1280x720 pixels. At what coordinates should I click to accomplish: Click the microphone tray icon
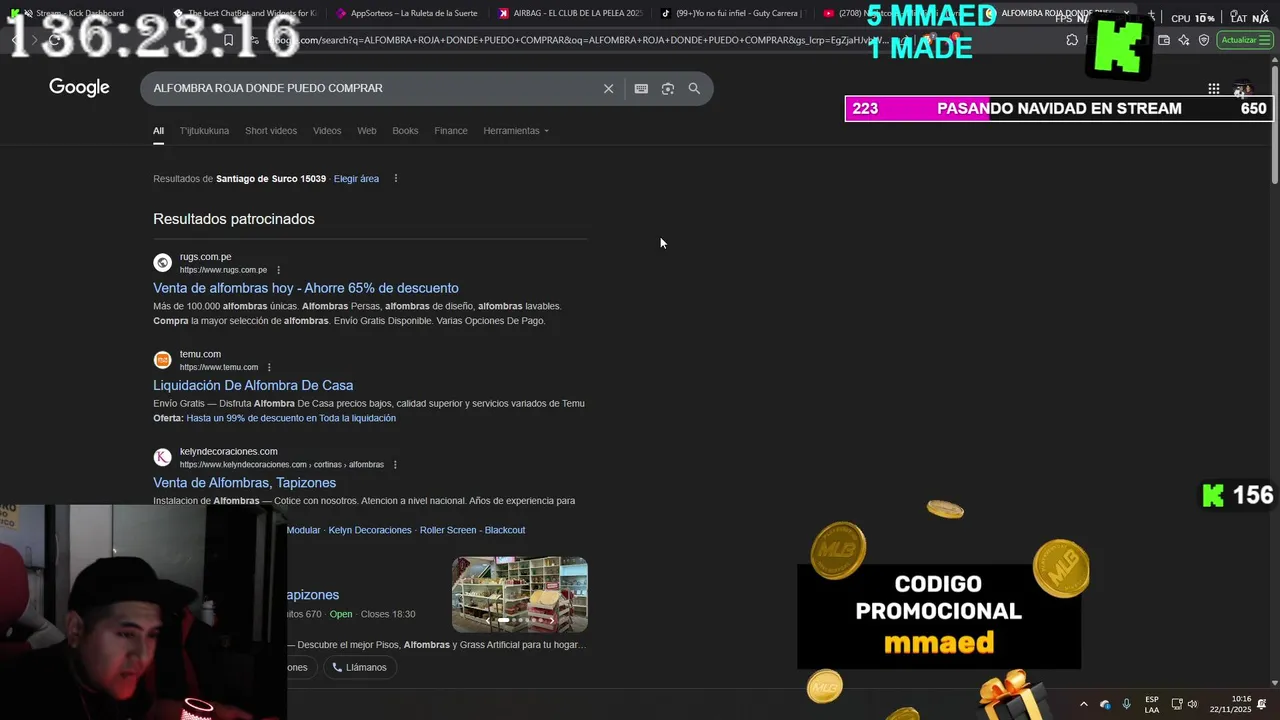click(1126, 704)
